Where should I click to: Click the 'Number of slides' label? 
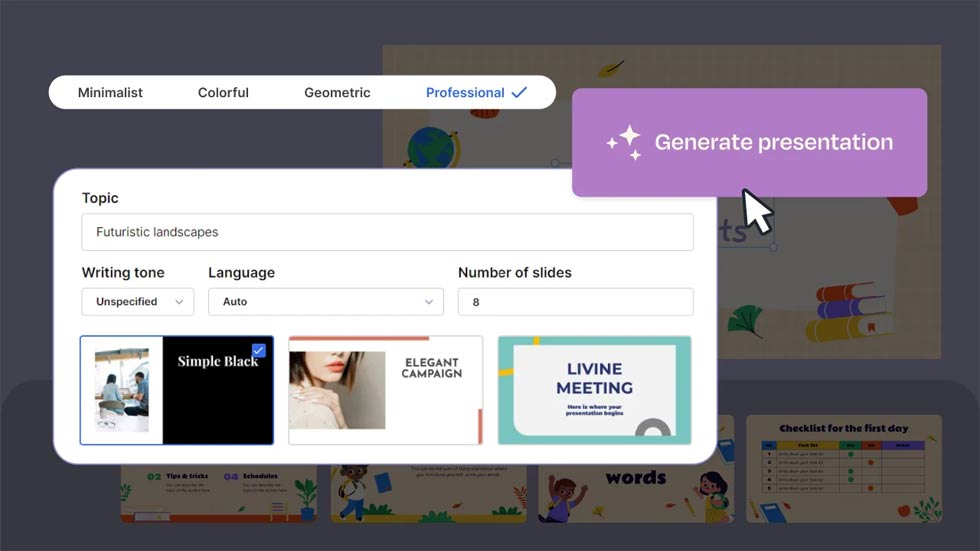(x=515, y=272)
